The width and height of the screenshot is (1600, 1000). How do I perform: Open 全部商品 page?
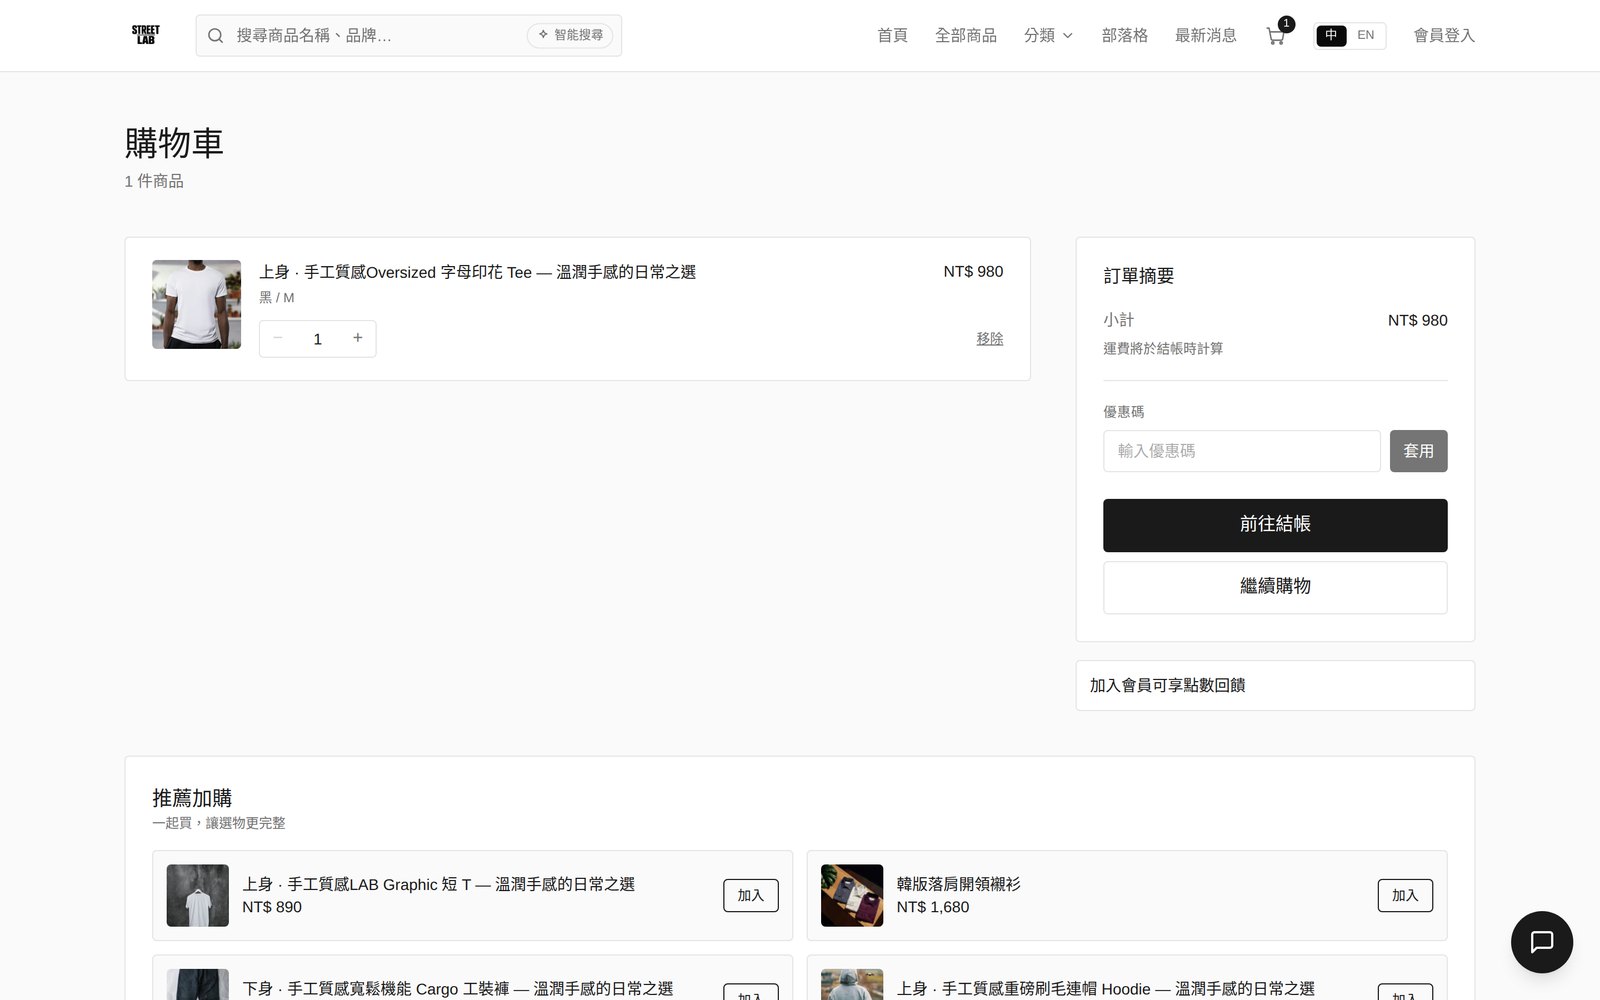[965, 35]
